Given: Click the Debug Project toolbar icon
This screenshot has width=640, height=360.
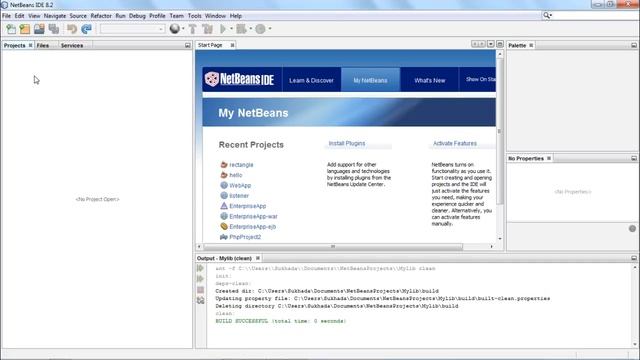Looking at the screenshot, I should (x=242, y=29).
